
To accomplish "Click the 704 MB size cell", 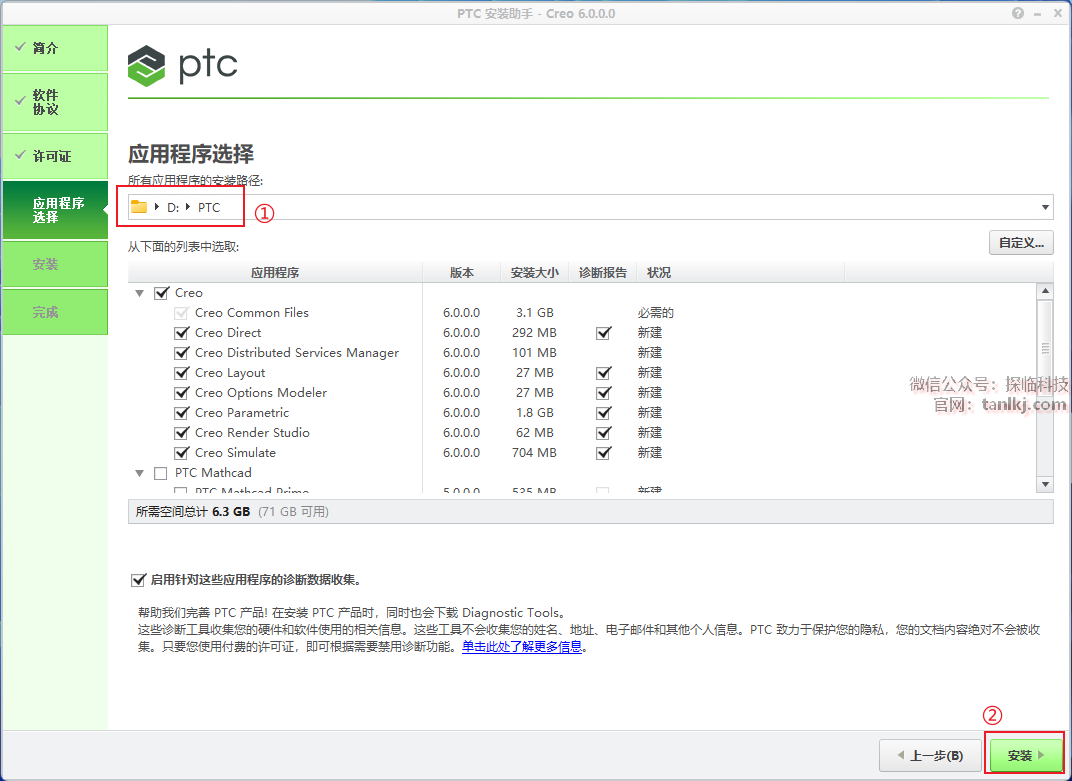I will tap(534, 453).
